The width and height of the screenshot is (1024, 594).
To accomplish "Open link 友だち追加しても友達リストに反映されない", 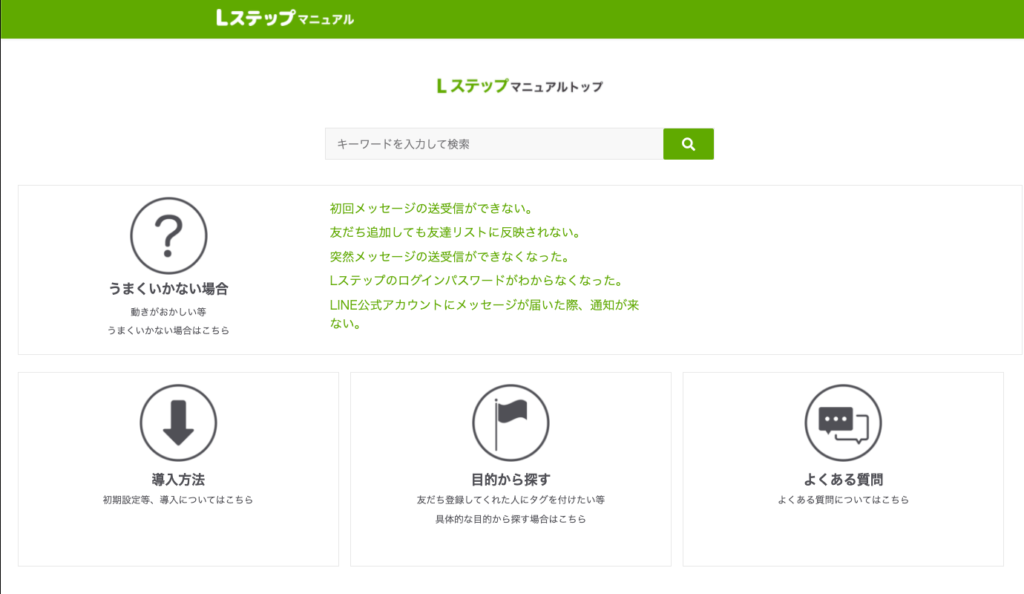I will click(455, 232).
